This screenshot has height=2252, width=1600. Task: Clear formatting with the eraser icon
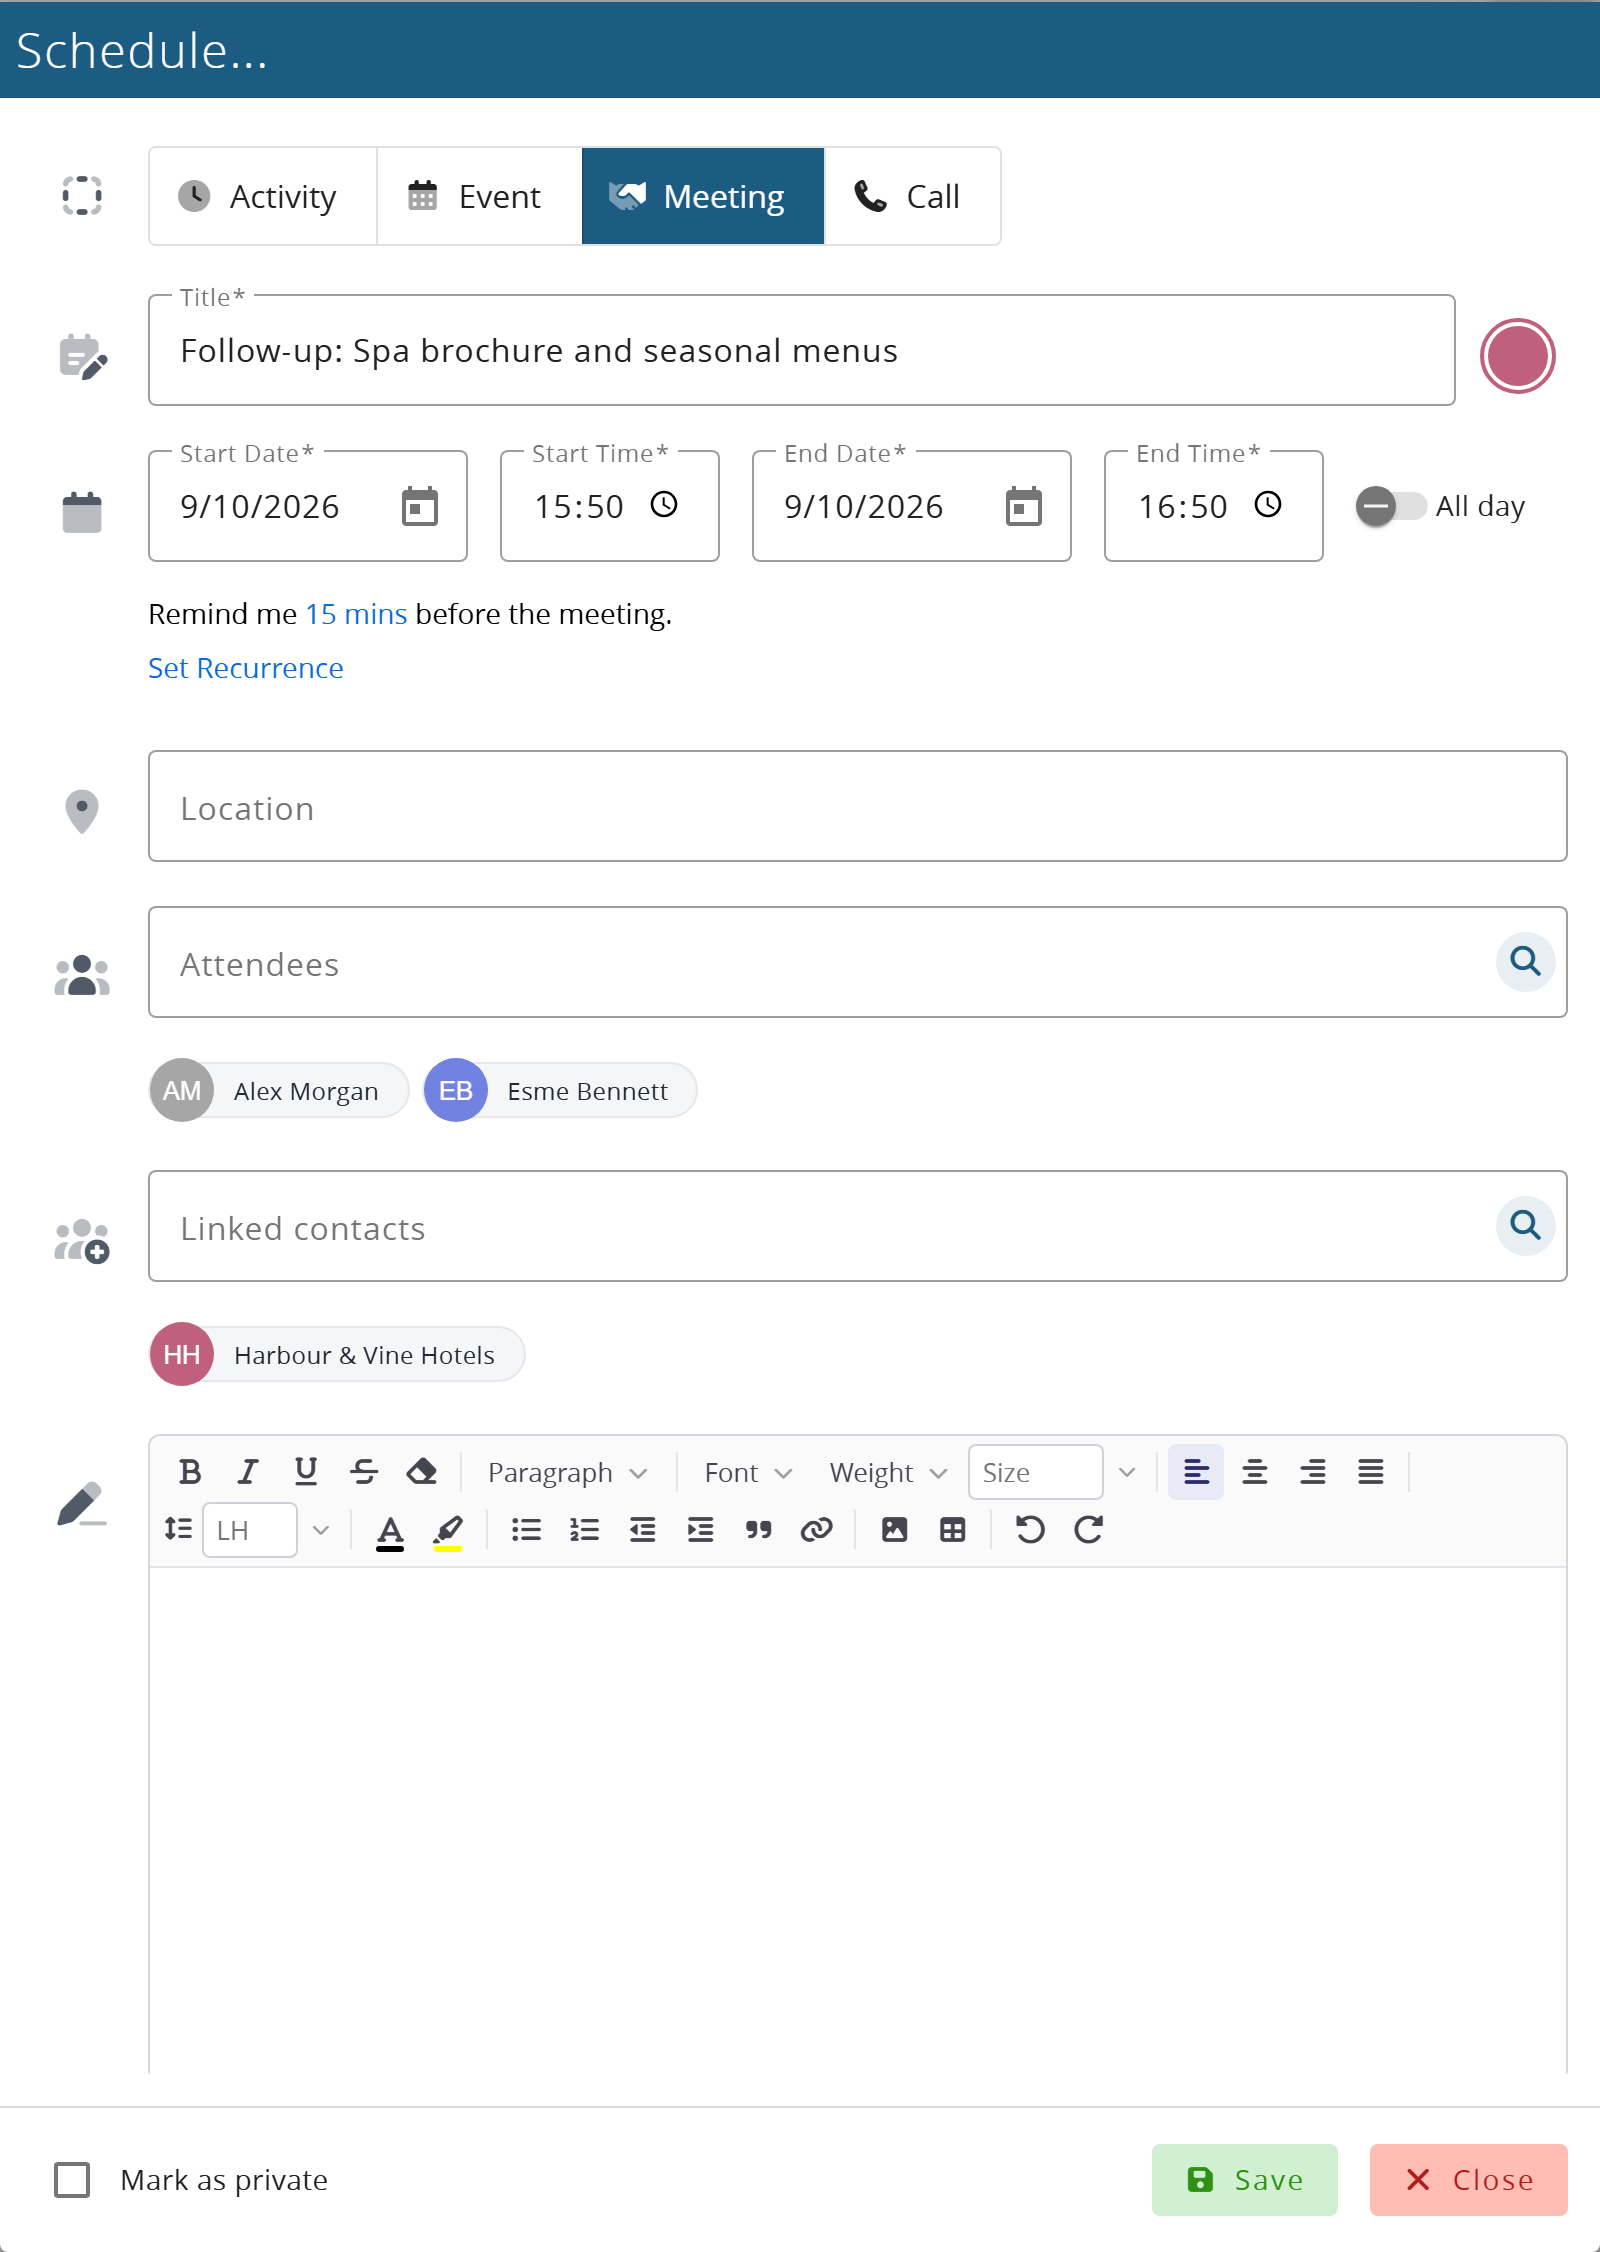coord(422,1472)
